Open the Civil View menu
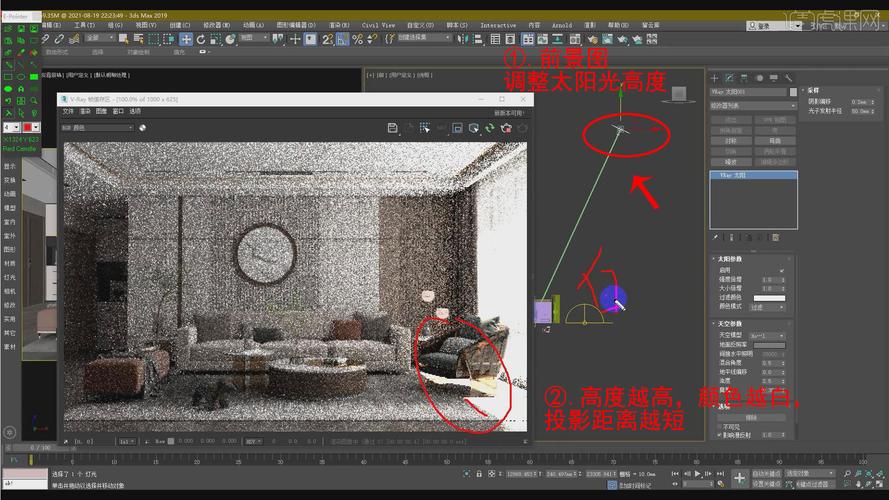The width and height of the screenshot is (889, 500). click(378, 25)
